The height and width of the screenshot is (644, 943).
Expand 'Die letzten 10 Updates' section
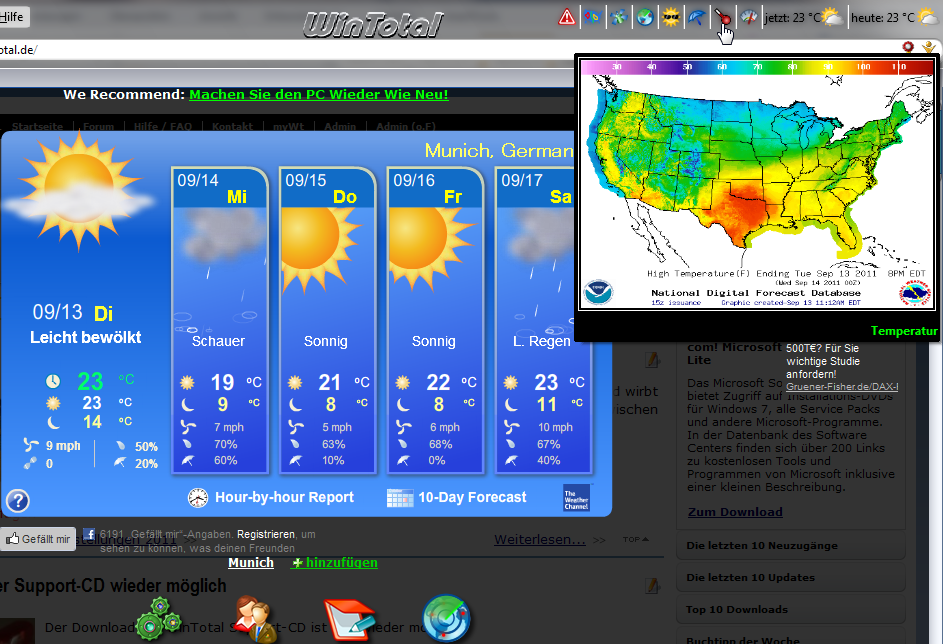click(x=791, y=577)
